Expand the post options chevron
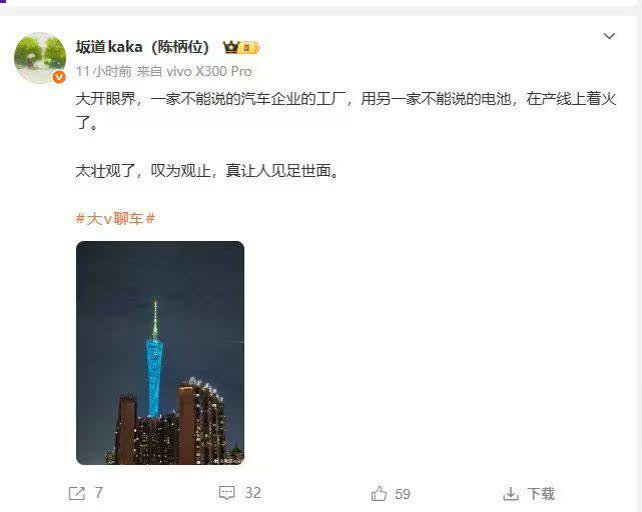Screen dimensions: 642x512 click(609, 36)
